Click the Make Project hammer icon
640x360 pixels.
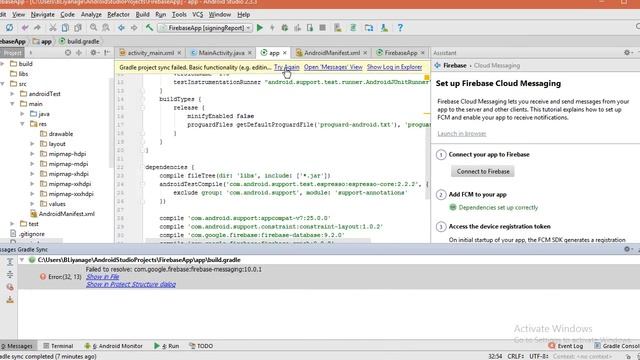pos(149,28)
